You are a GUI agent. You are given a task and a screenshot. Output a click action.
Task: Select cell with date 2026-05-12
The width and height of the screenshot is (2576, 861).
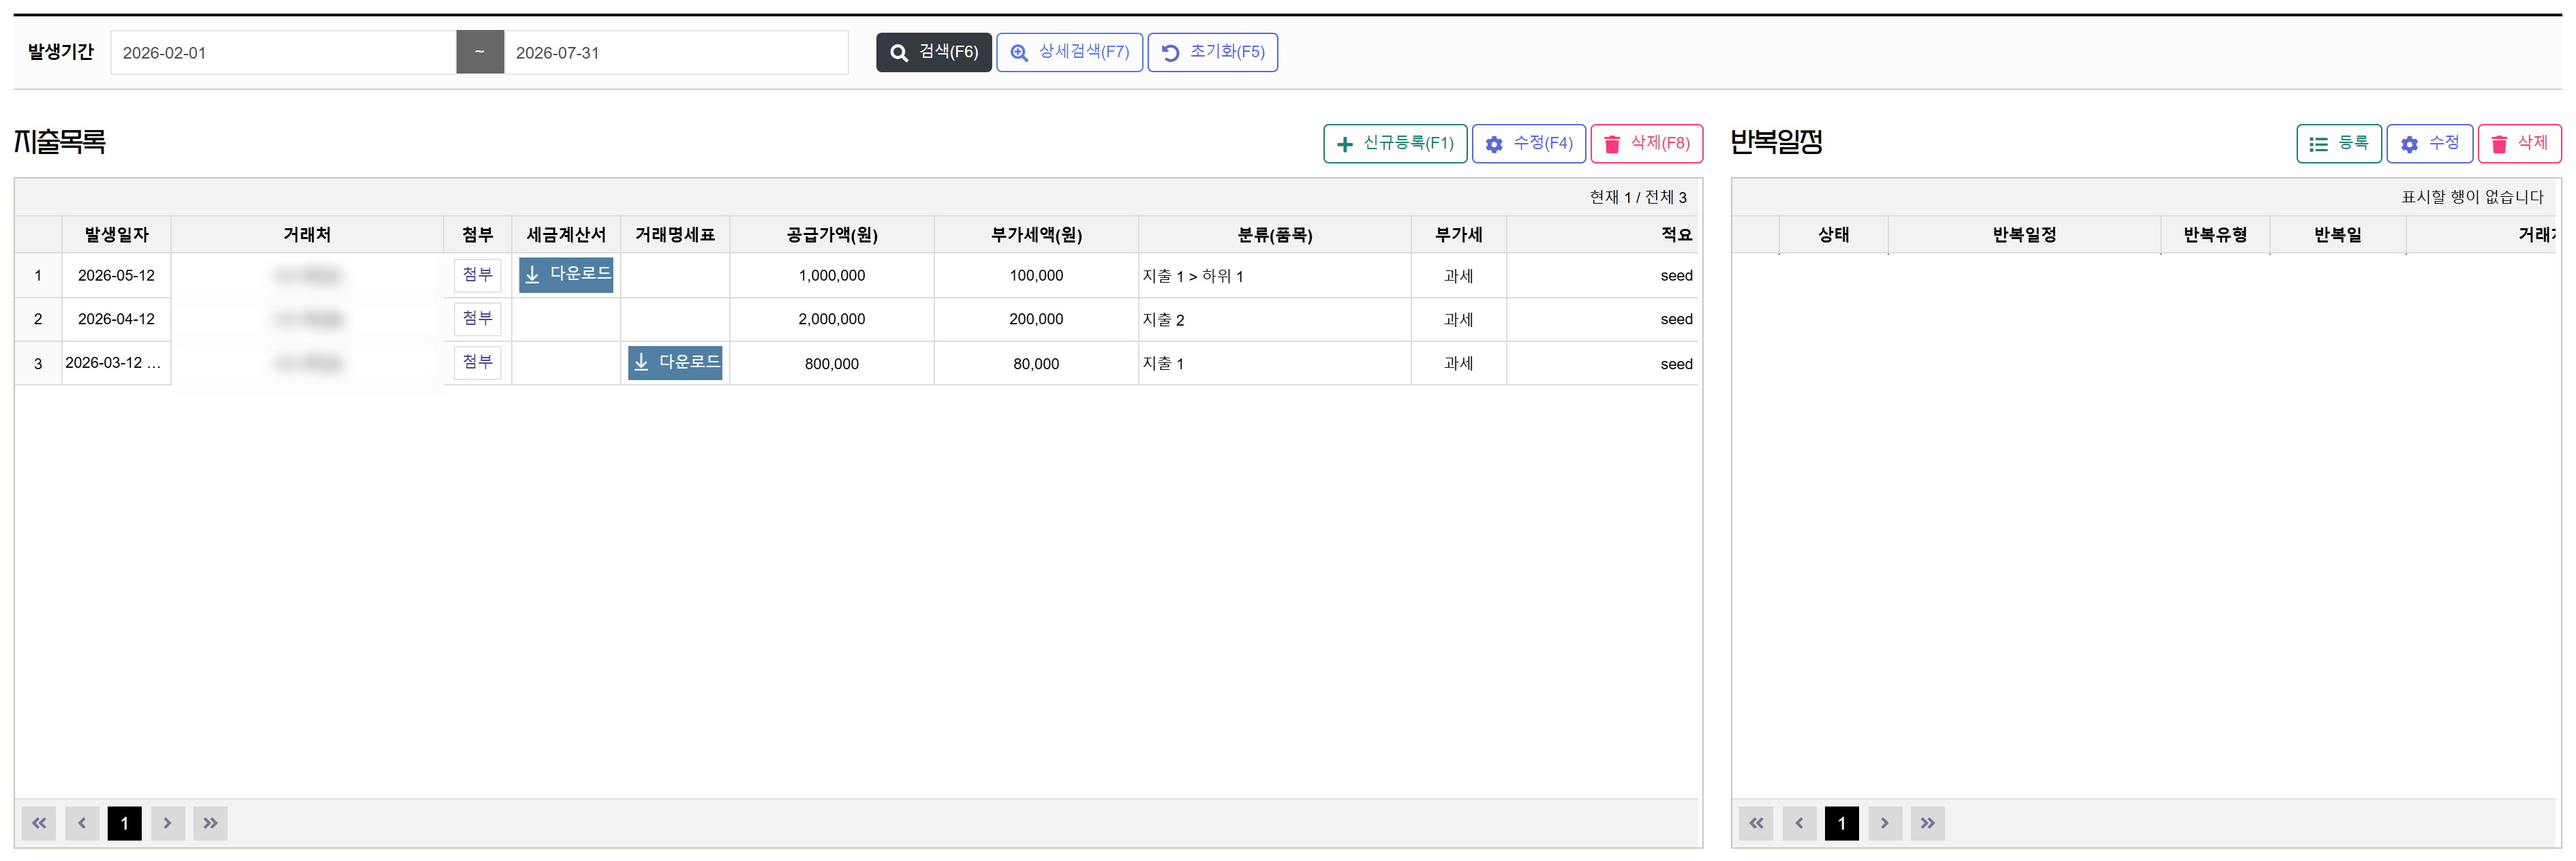116,276
